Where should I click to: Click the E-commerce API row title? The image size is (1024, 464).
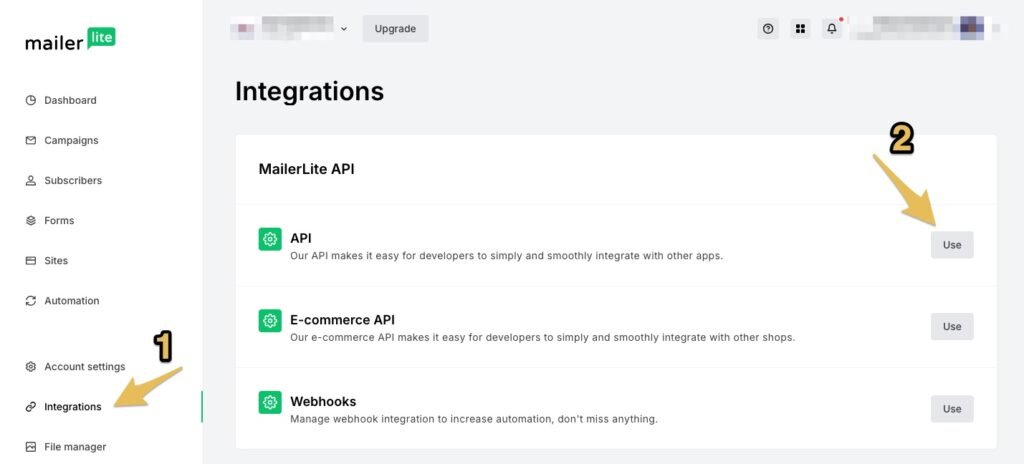tap(342, 320)
